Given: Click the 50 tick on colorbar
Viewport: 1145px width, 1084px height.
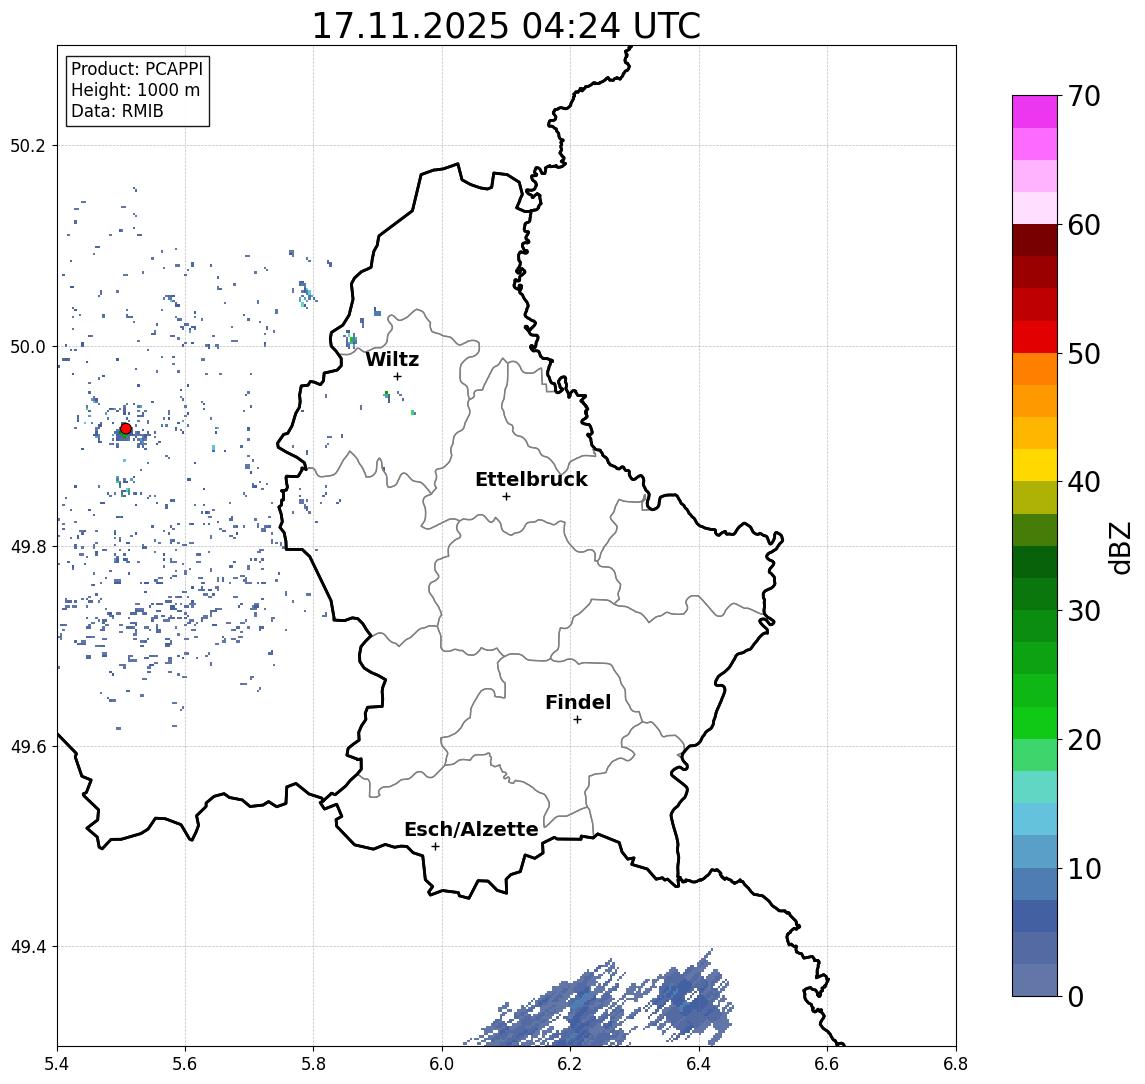Looking at the screenshot, I should point(1084,354).
